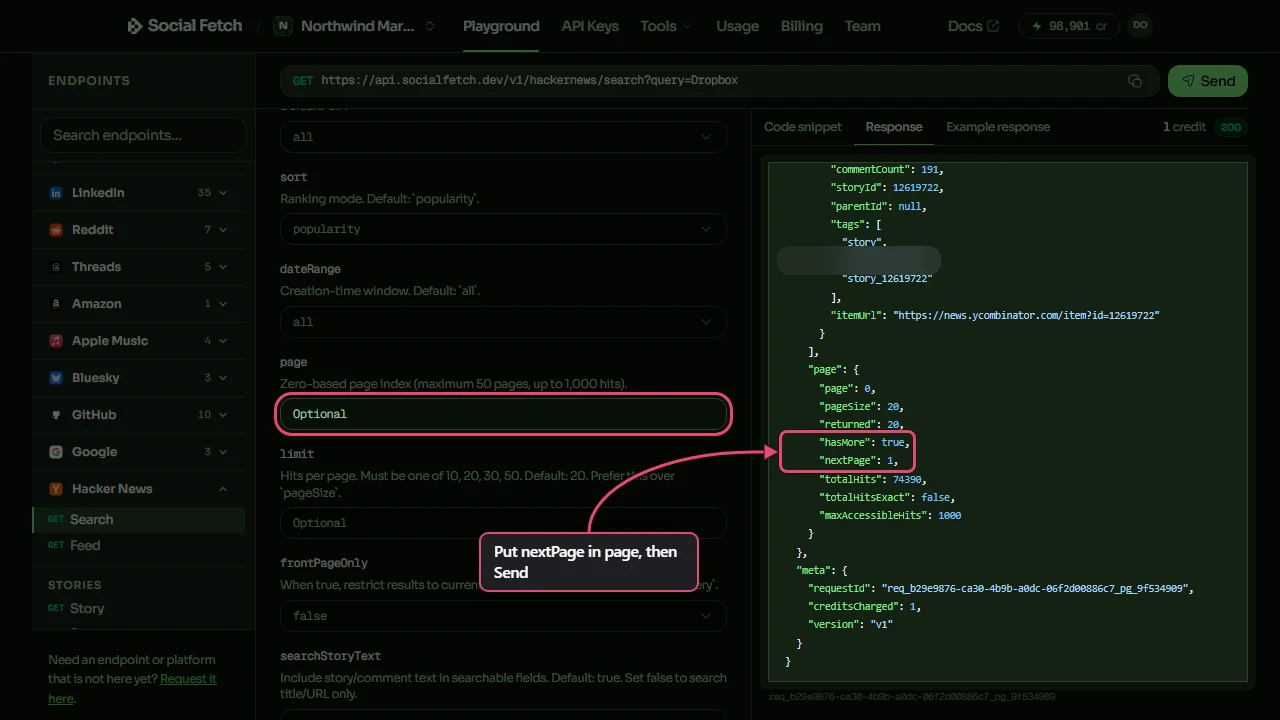
Task: Click the GitHub platform icon
Action: (x=56, y=415)
